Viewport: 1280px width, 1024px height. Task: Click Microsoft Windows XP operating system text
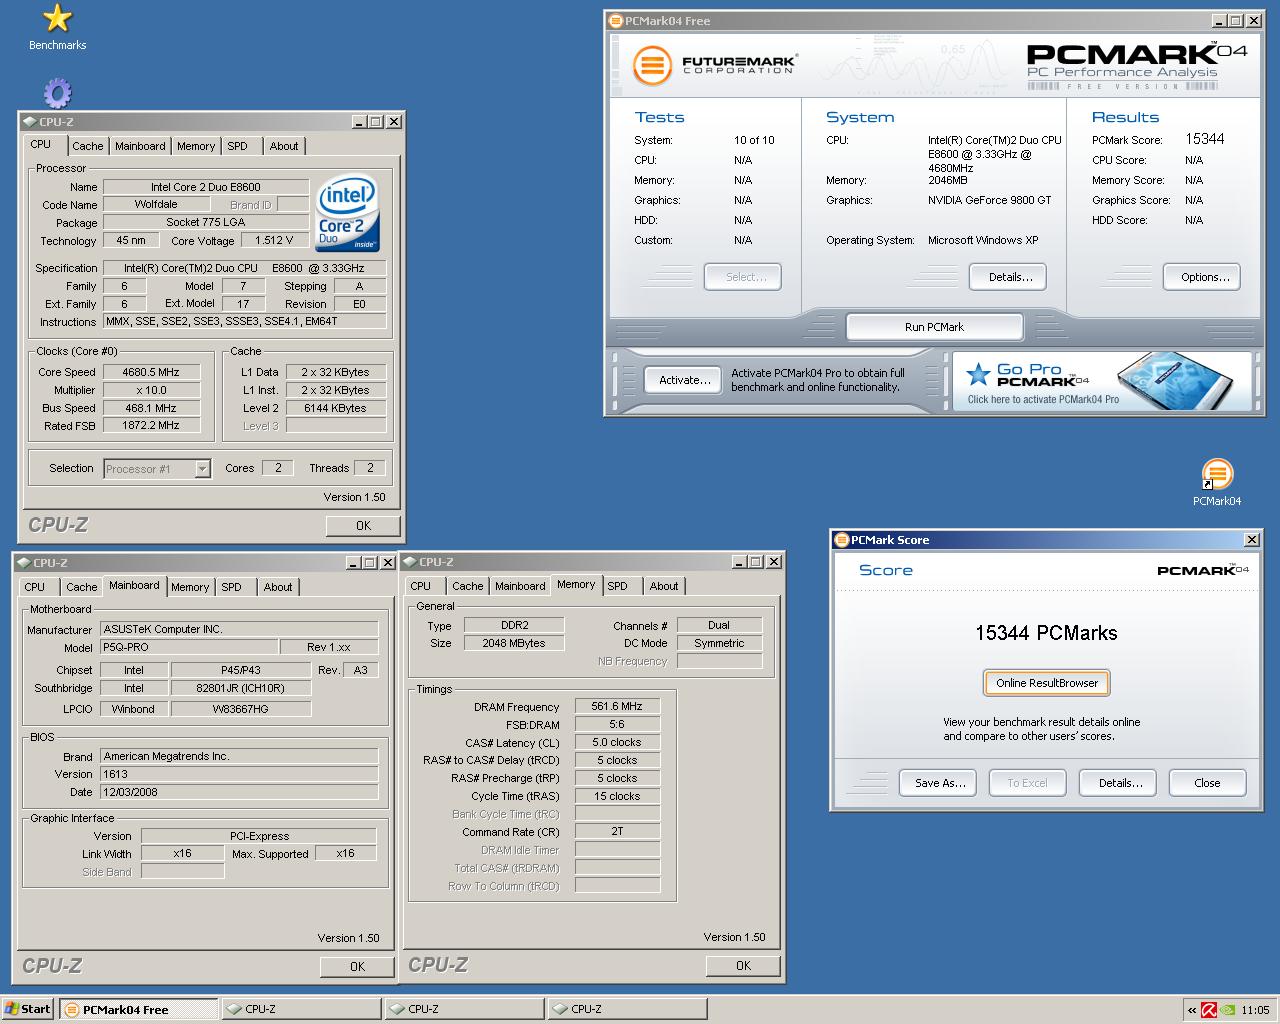click(983, 240)
